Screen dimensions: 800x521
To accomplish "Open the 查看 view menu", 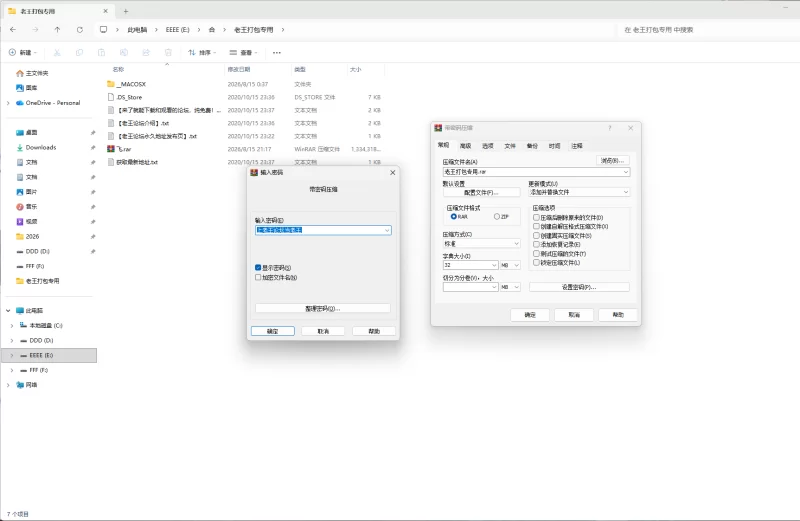I will pyautogui.click(x=243, y=53).
